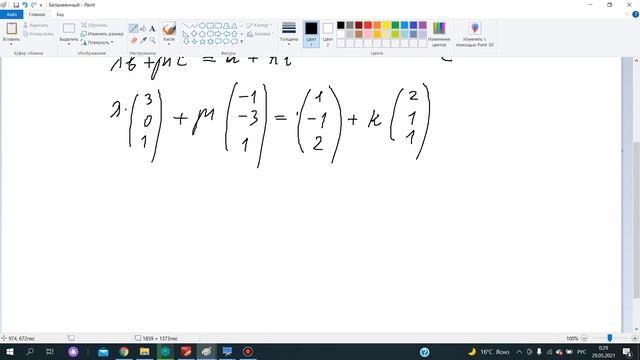Select the Eraser tool
The width and height of the screenshot is (640, 360).
133,40
